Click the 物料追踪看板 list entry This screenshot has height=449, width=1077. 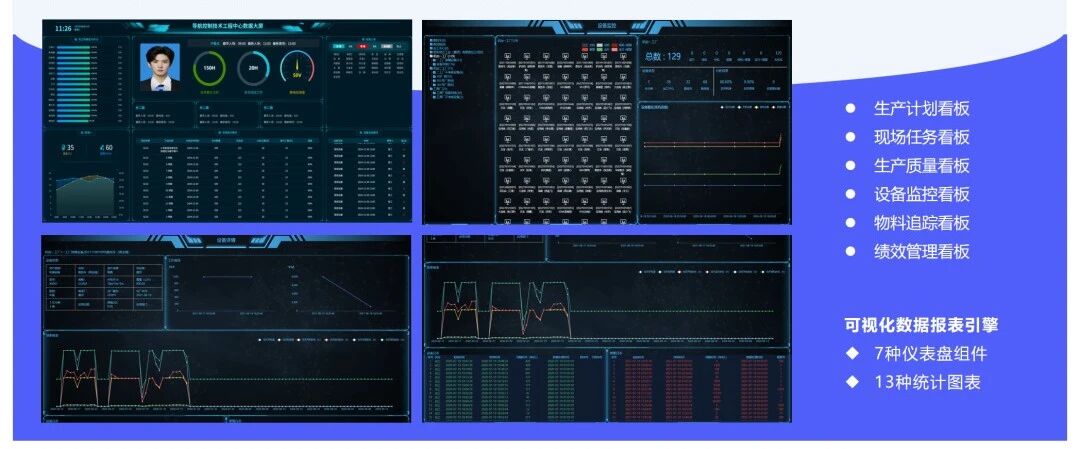point(921,223)
